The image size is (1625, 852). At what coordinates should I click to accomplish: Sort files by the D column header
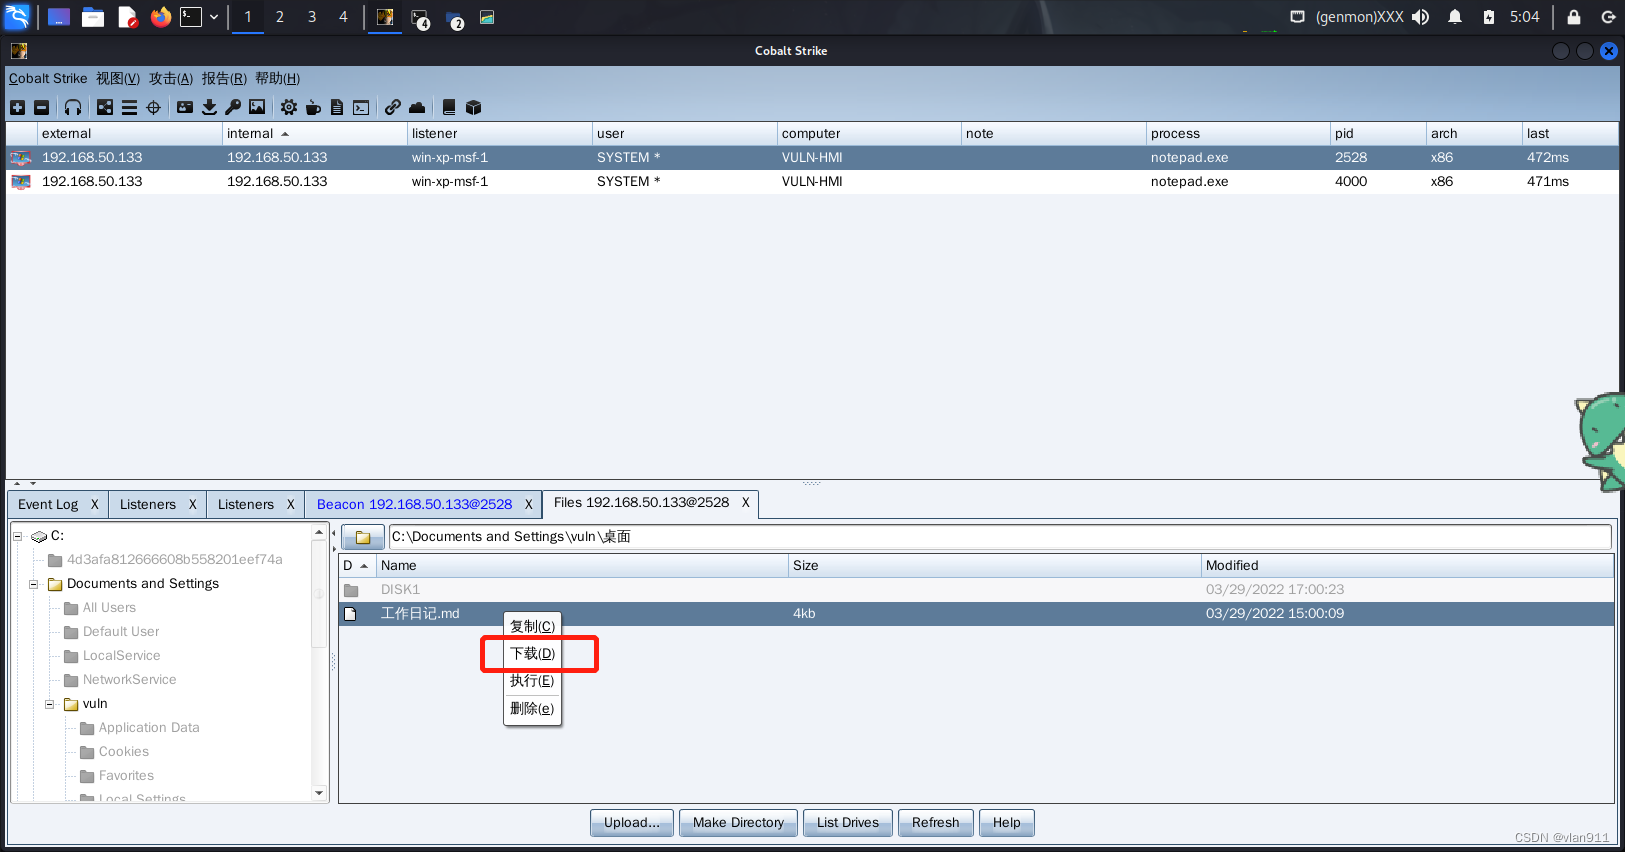357,565
